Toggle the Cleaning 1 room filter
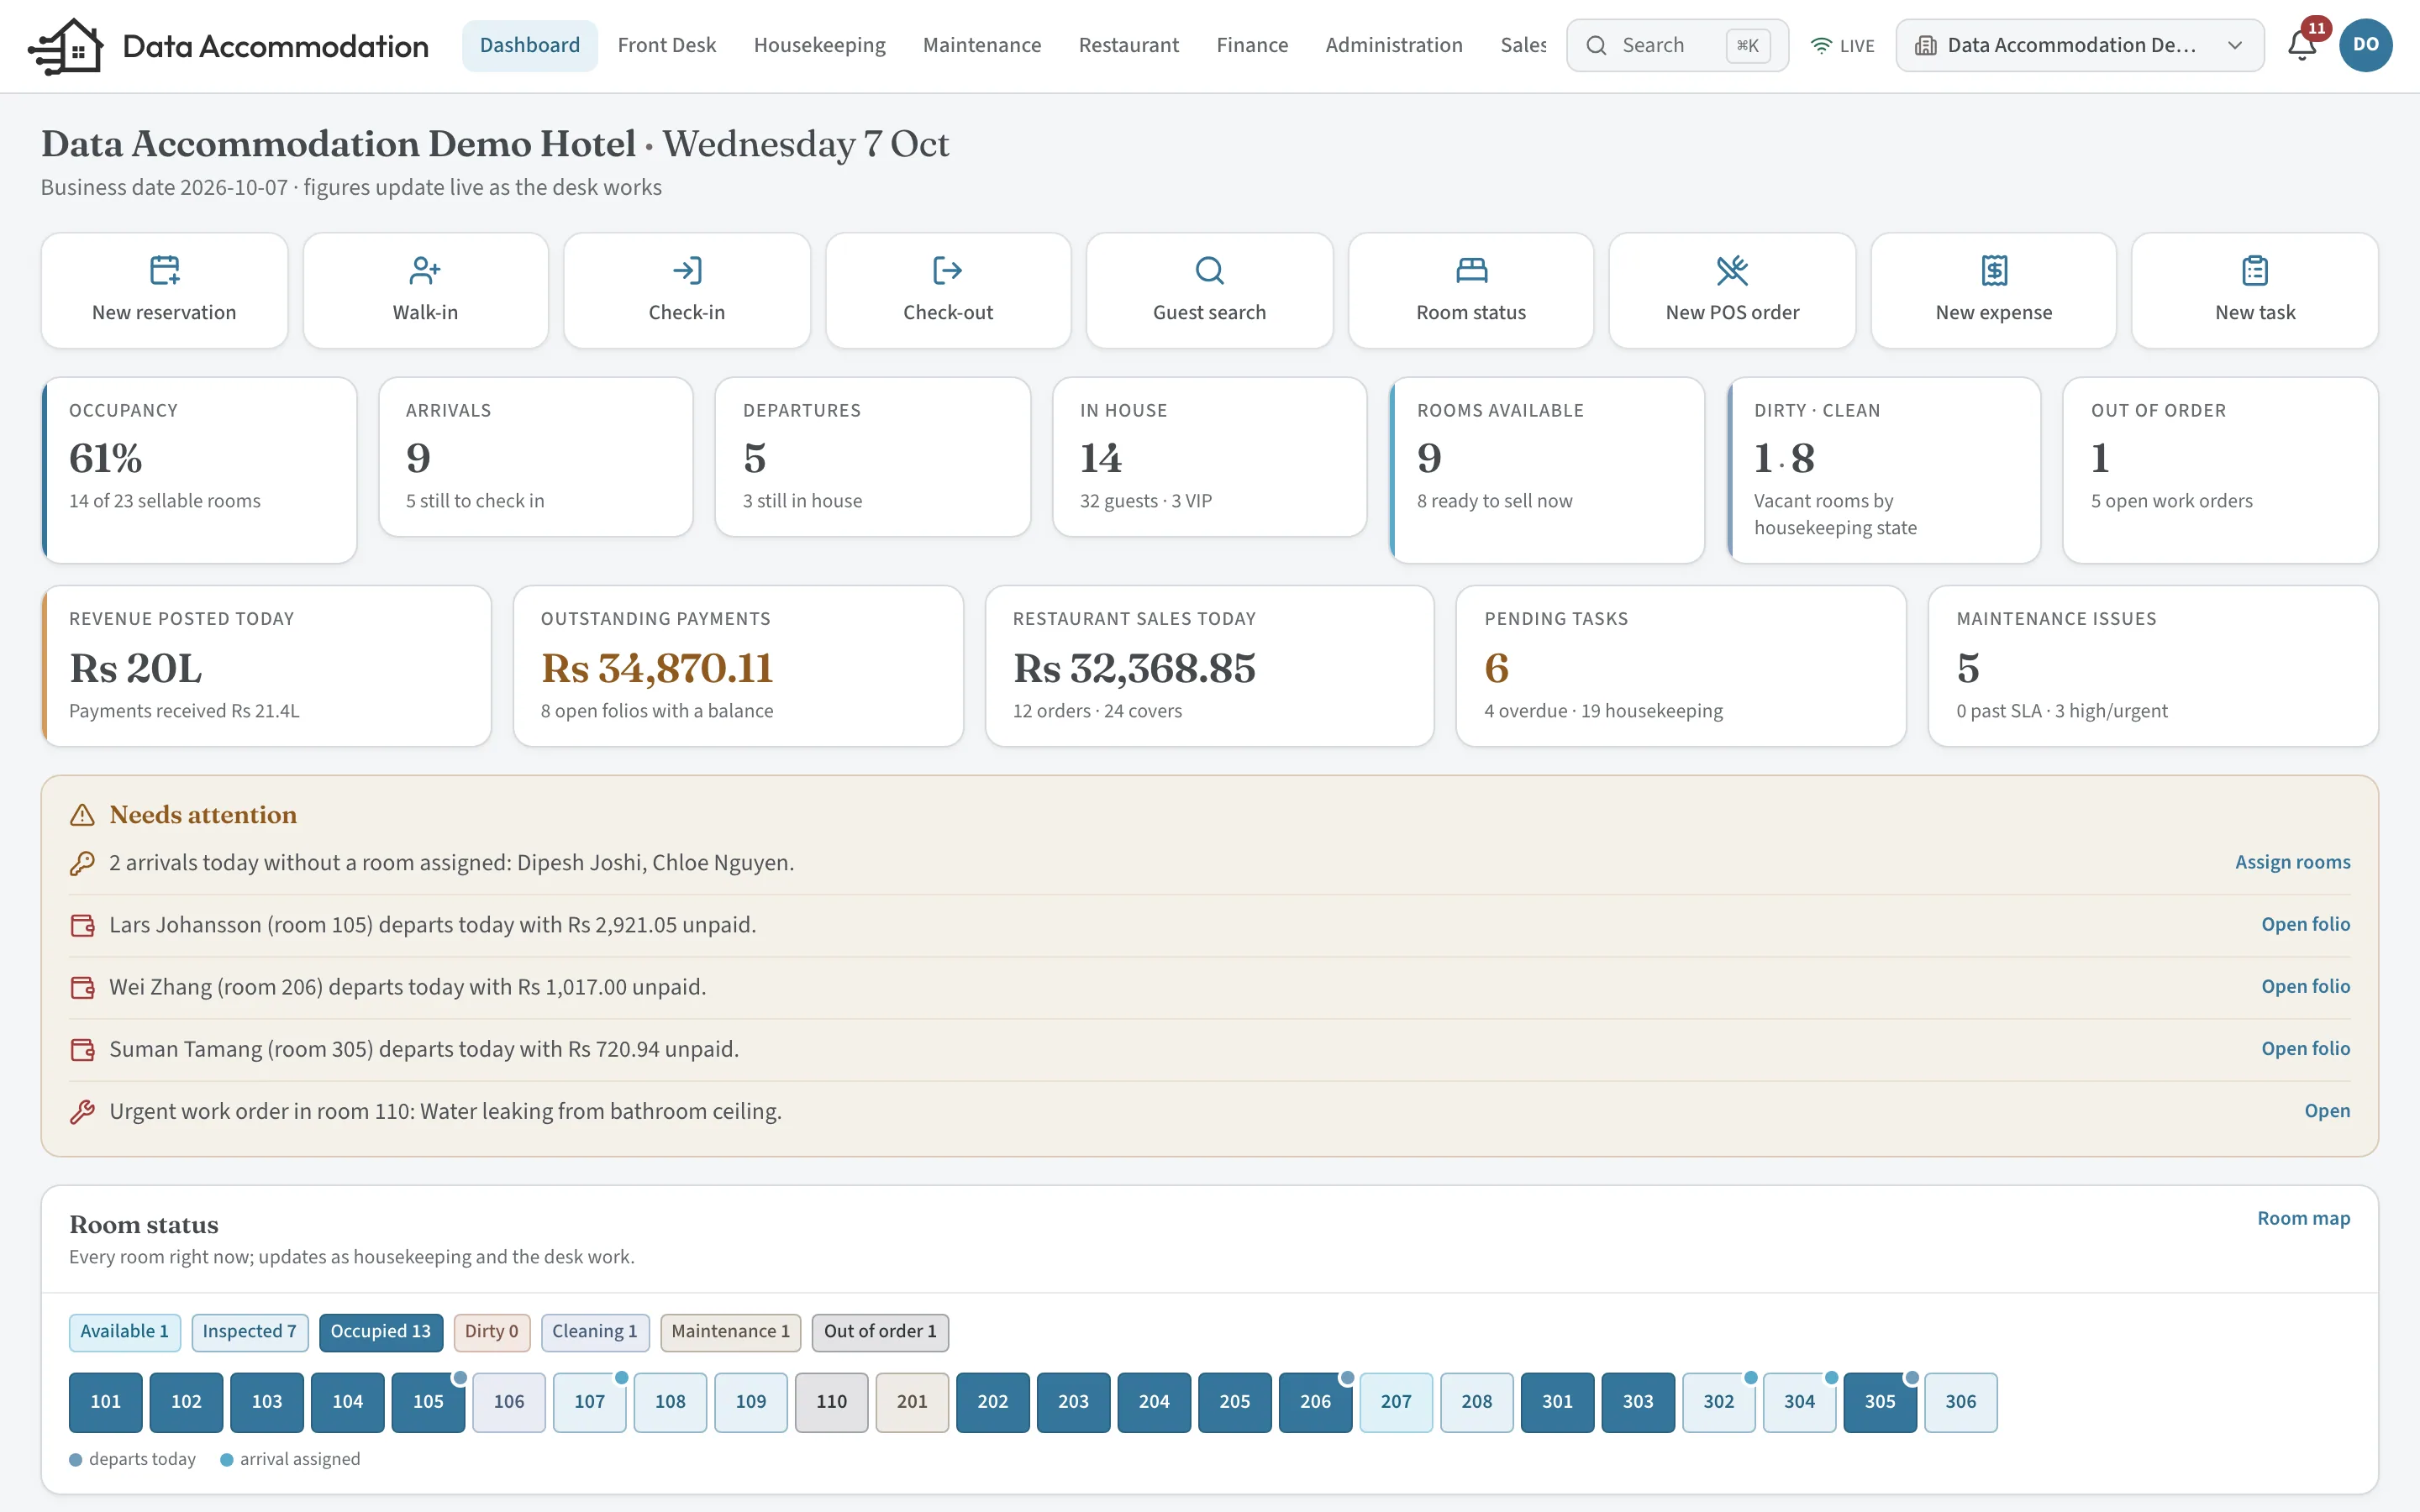 595,1332
